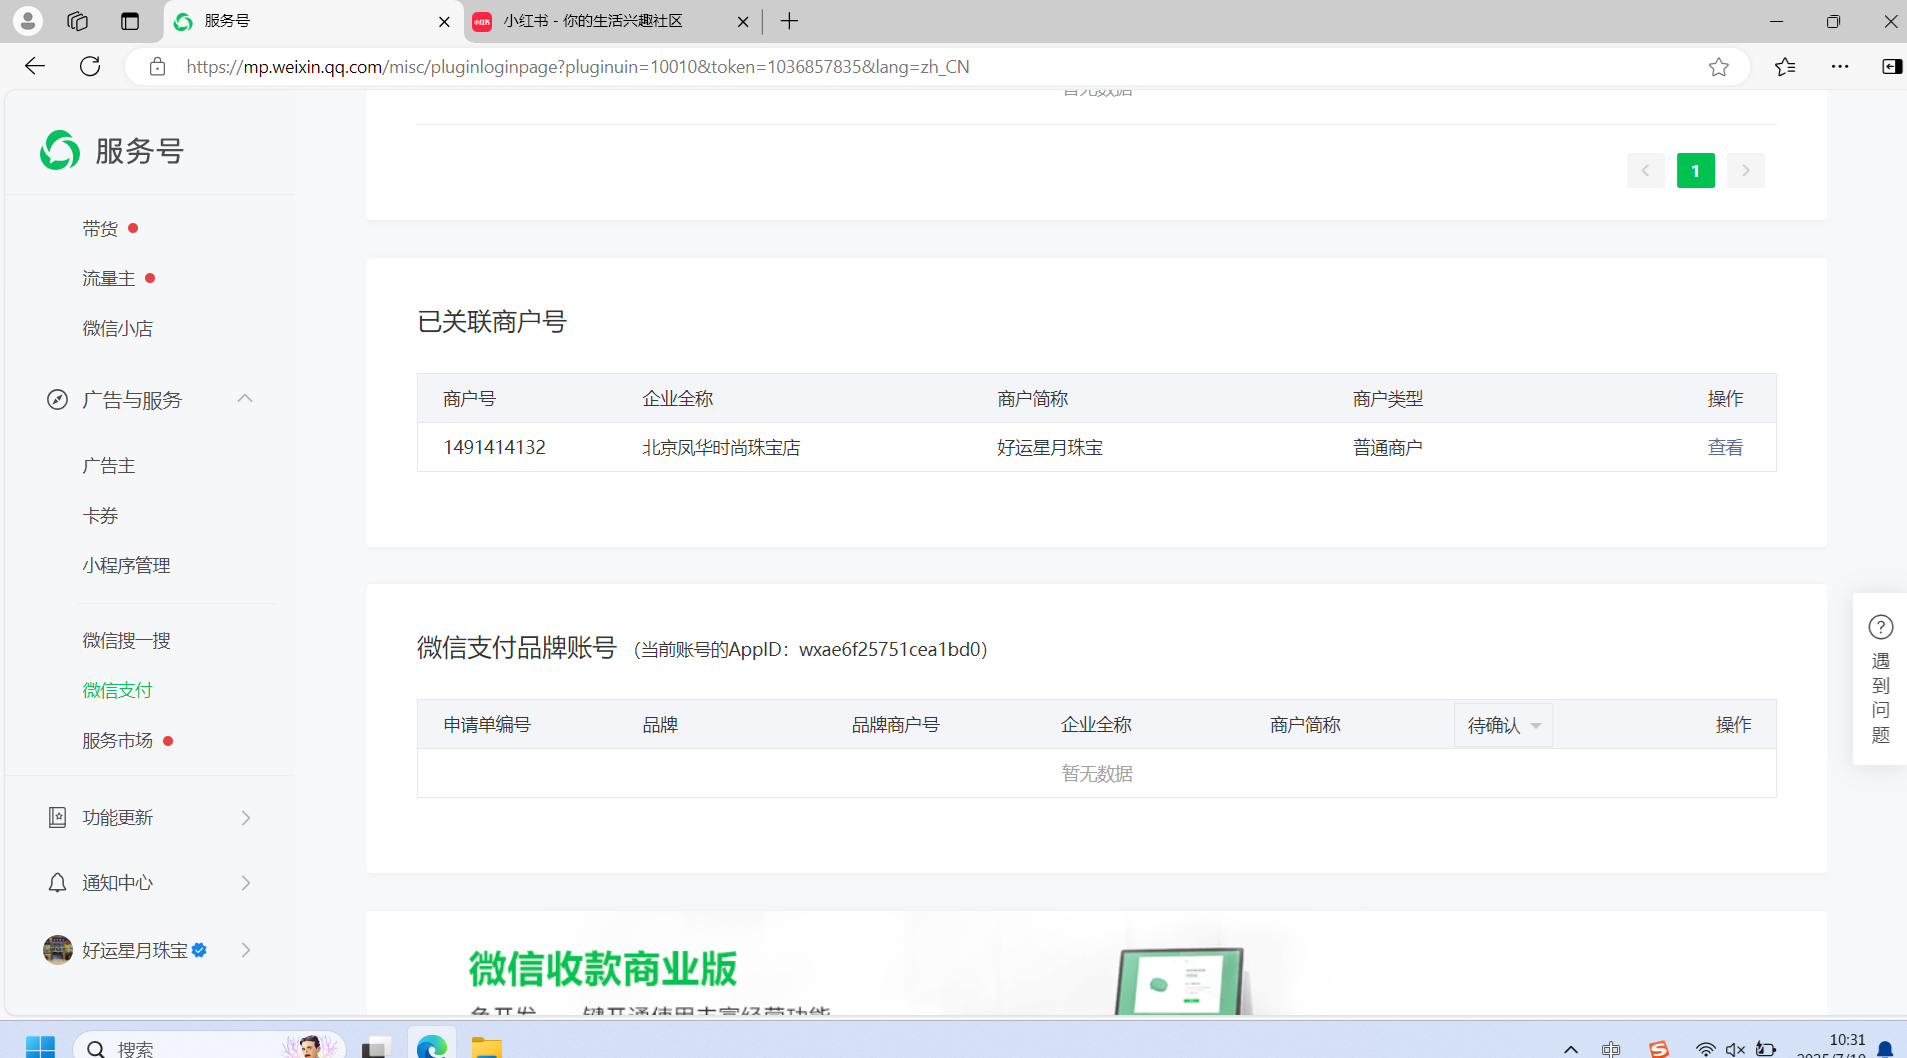Open 微信小店 in the sidebar

pos(118,329)
